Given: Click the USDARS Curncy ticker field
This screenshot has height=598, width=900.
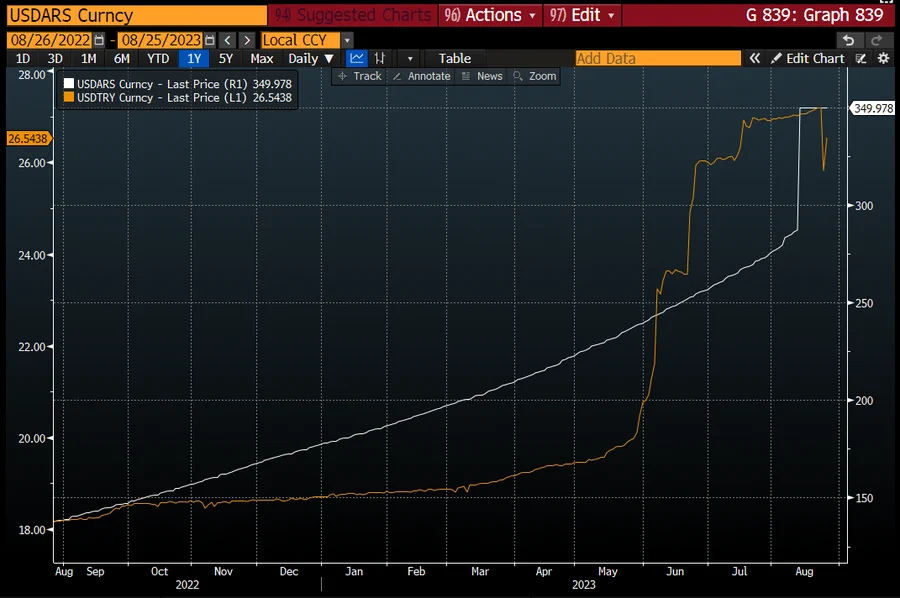Looking at the screenshot, I should (137, 15).
